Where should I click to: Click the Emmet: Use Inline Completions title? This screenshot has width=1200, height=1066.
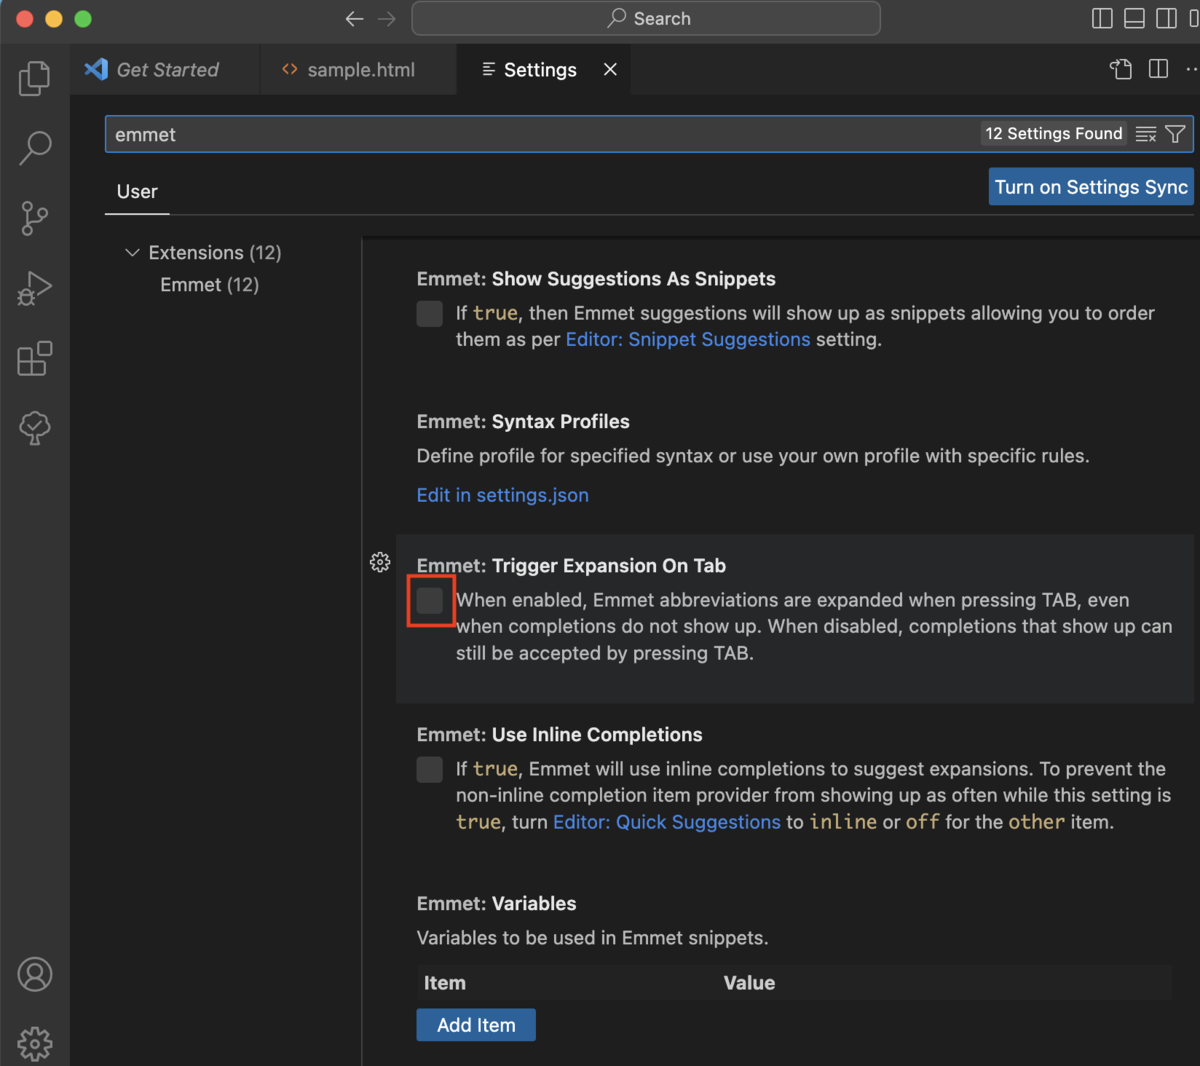coord(560,735)
